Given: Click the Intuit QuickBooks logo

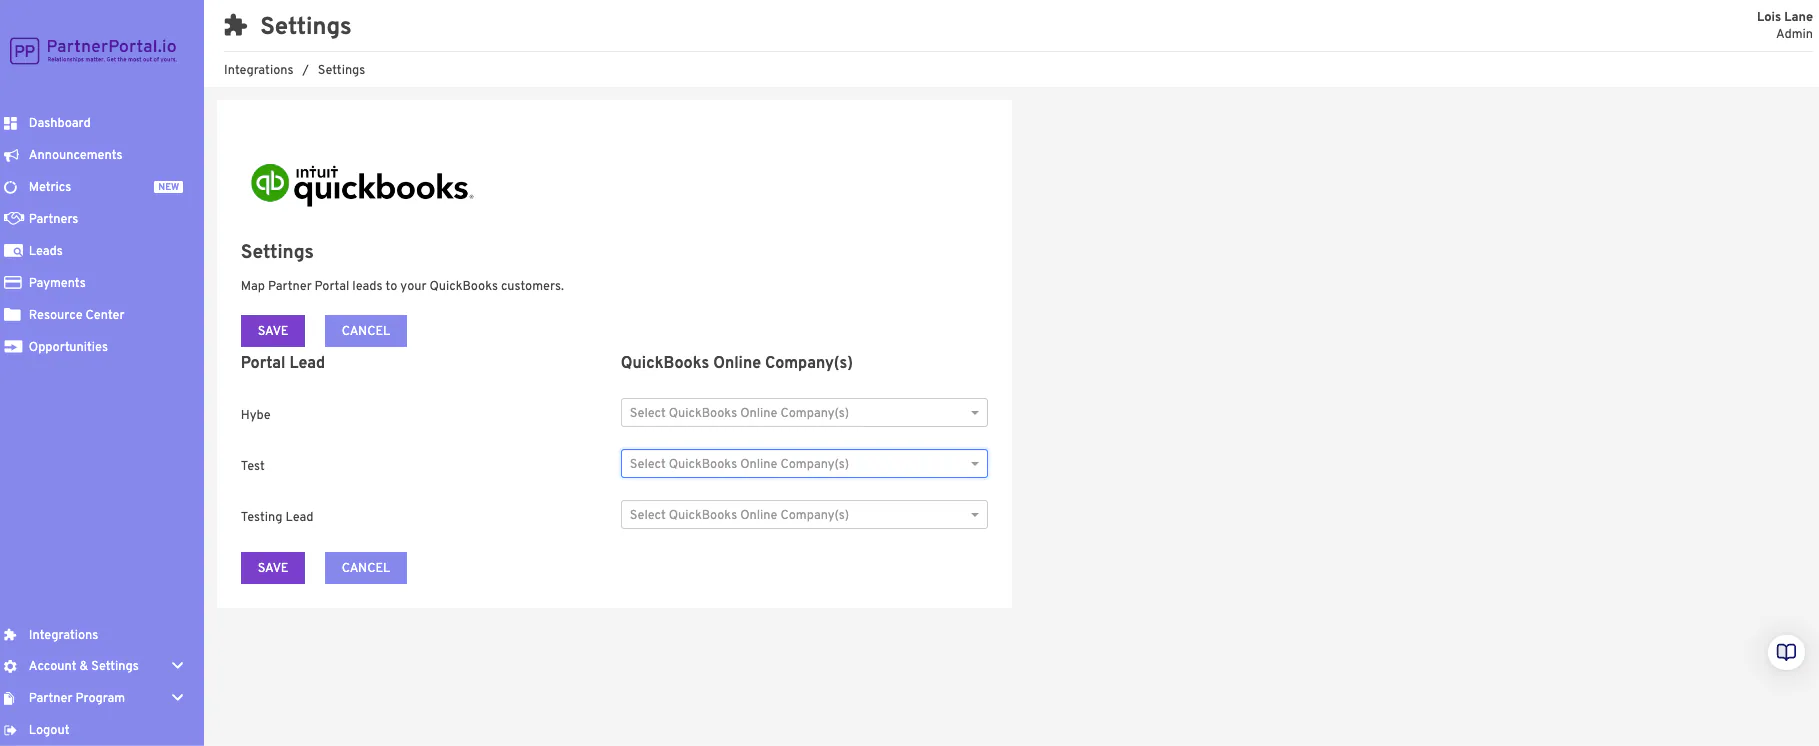Looking at the screenshot, I should [361, 185].
